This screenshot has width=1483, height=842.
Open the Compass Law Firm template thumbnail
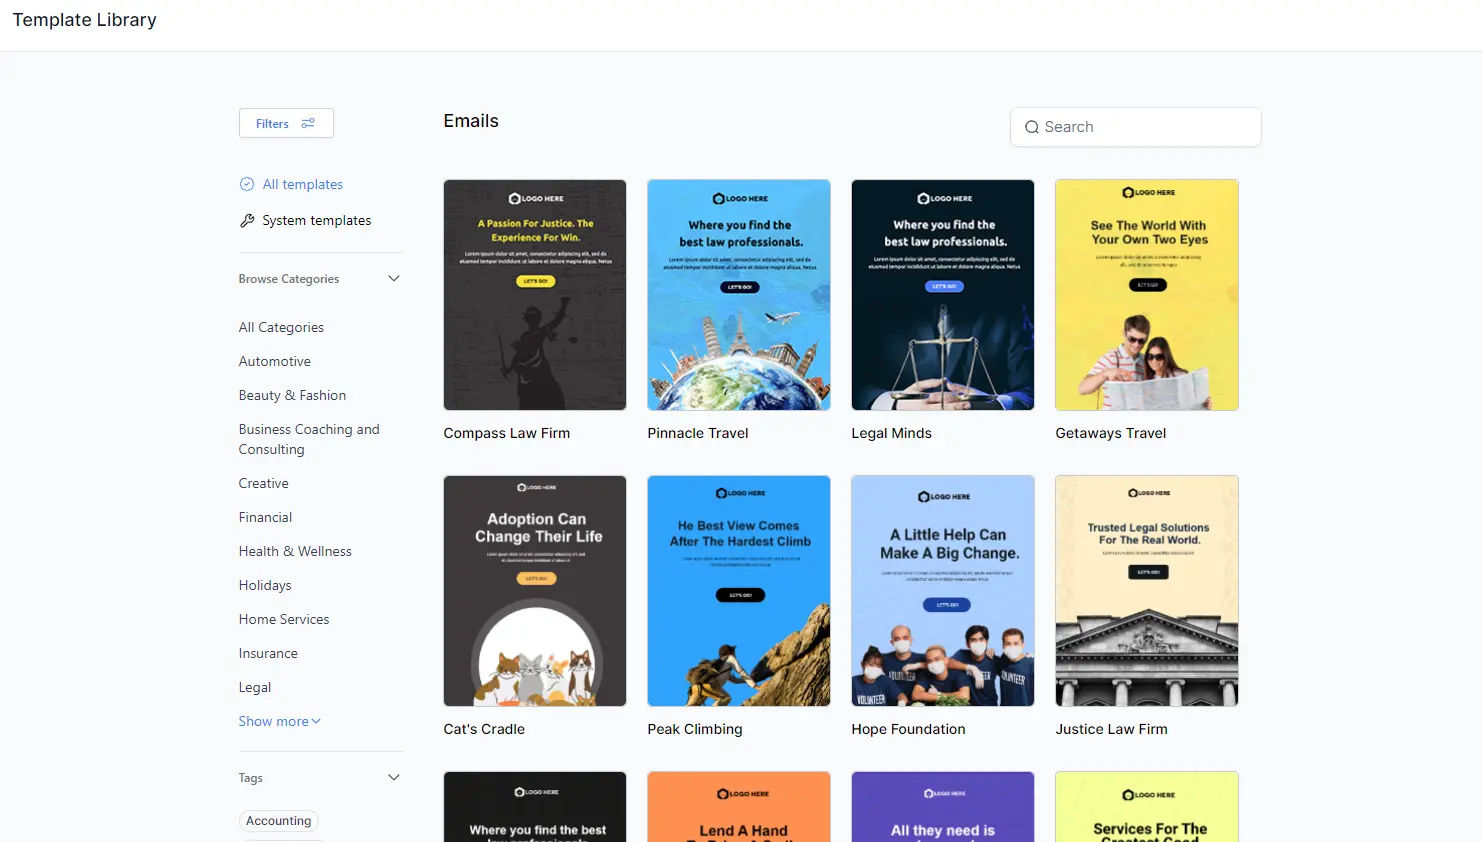coord(535,295)
